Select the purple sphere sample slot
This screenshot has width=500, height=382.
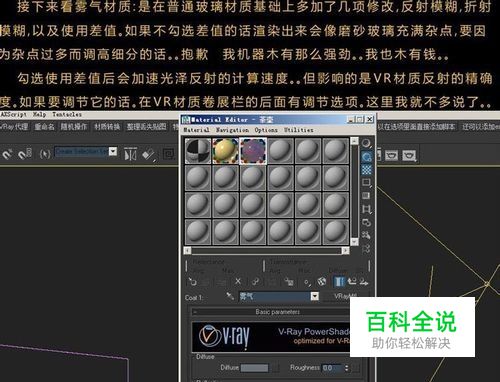(x=253, y=151)
